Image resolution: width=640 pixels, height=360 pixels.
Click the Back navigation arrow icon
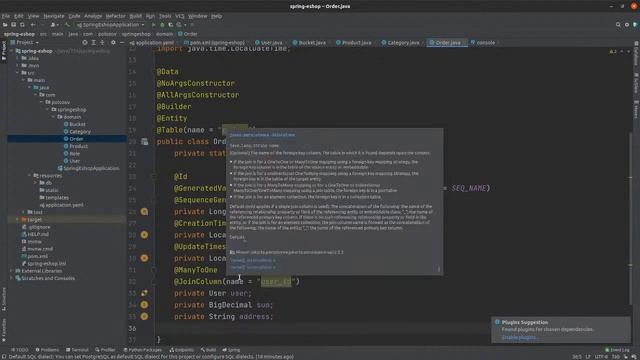[x=33, y=25]
